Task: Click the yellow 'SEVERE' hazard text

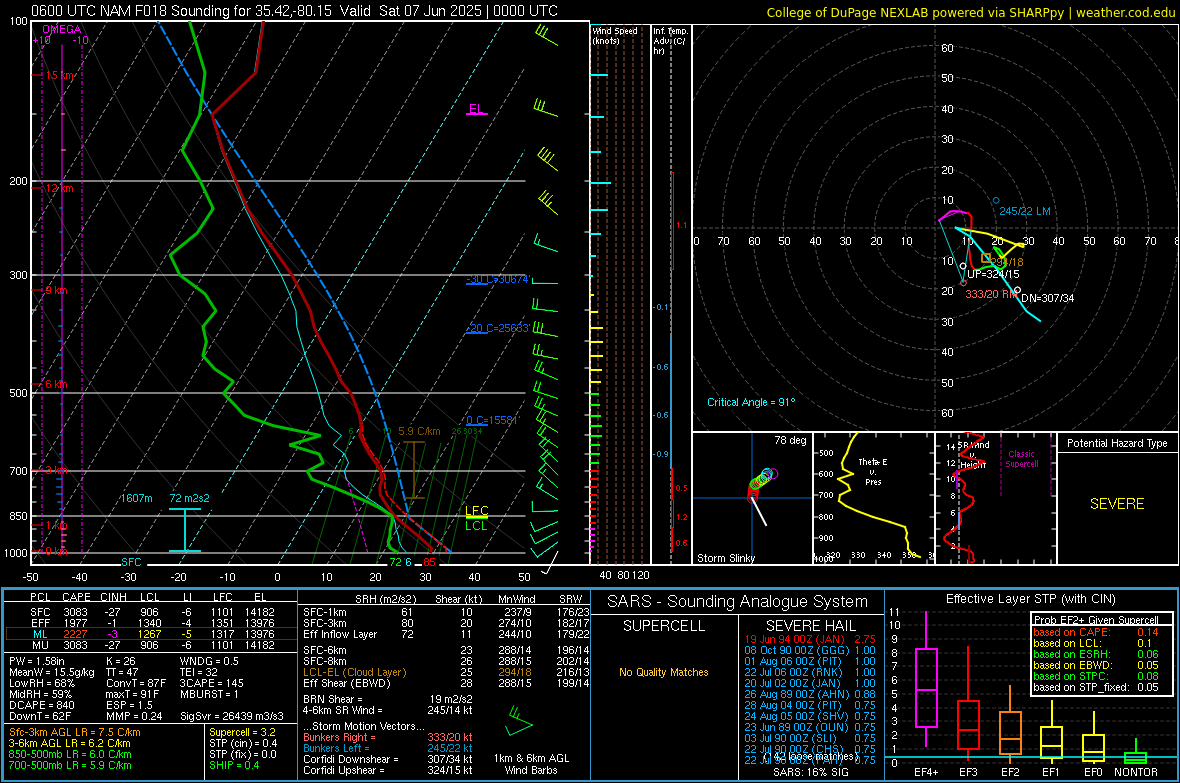Action: click(x=1117, y=504)
